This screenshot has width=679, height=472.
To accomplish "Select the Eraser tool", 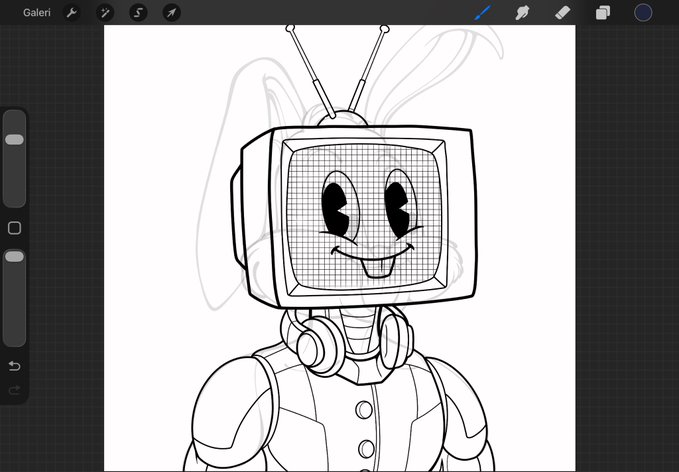I will pyautogui.click(x=563, y=13).
